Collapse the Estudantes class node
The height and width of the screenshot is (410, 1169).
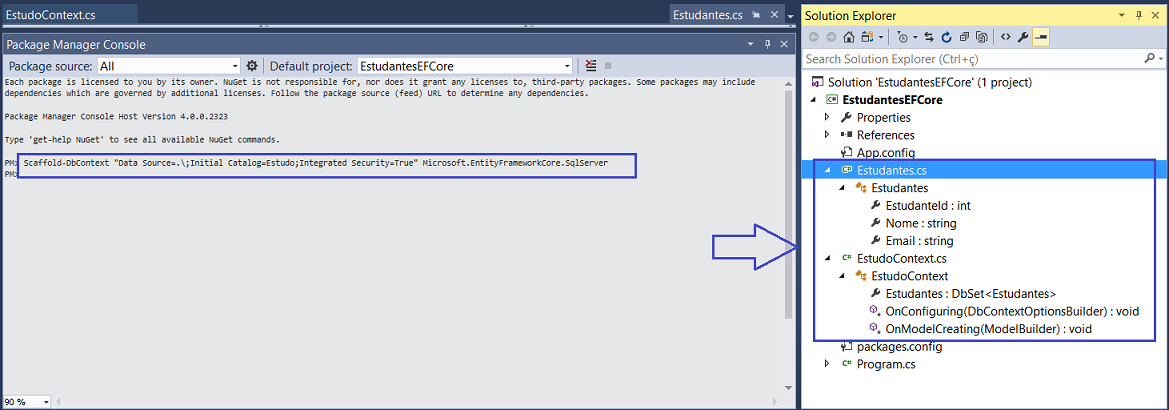(842, 188)
